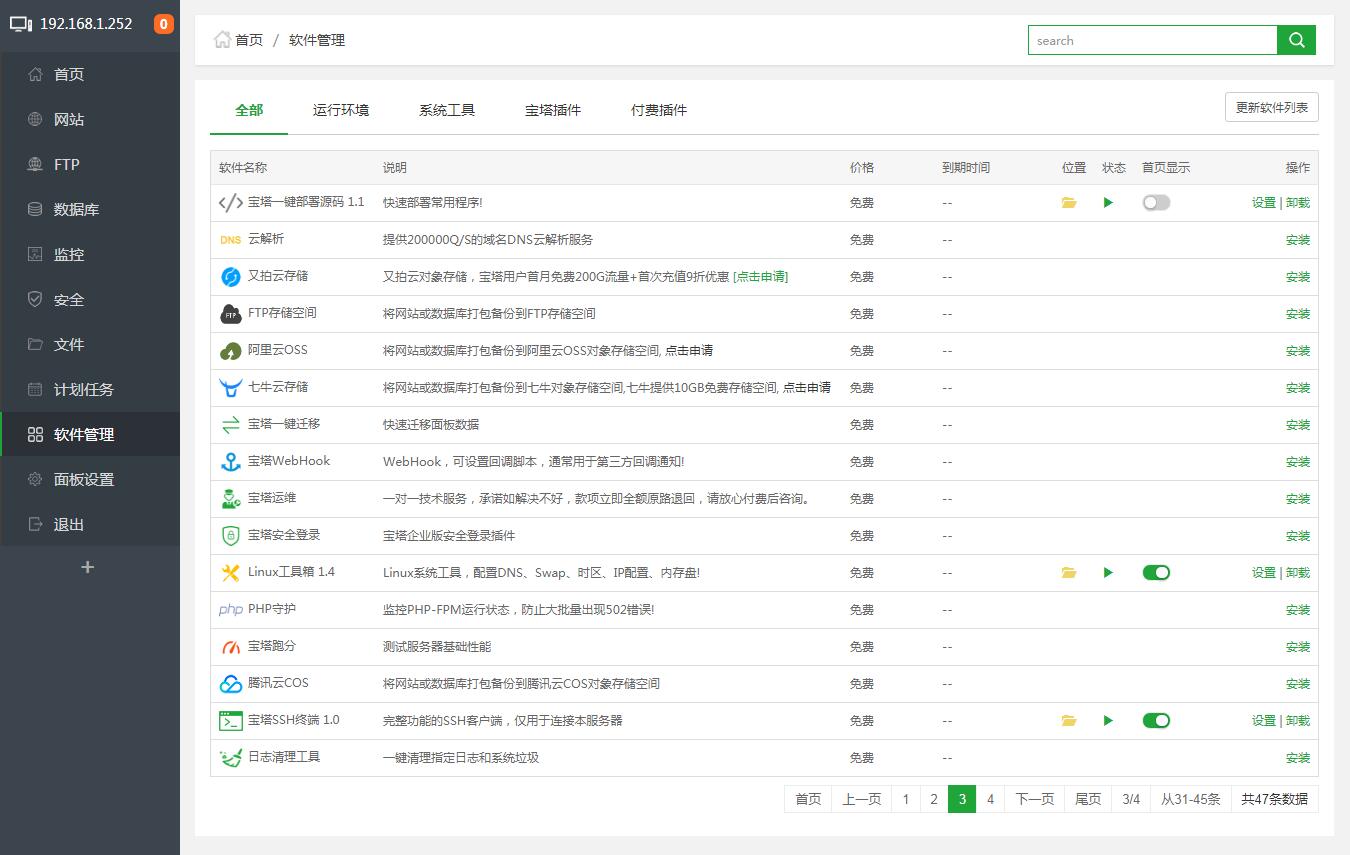The image size is (1350, 855).
Task: Click the home icon in breadcrumb
Action: click(x=222, y=40)
